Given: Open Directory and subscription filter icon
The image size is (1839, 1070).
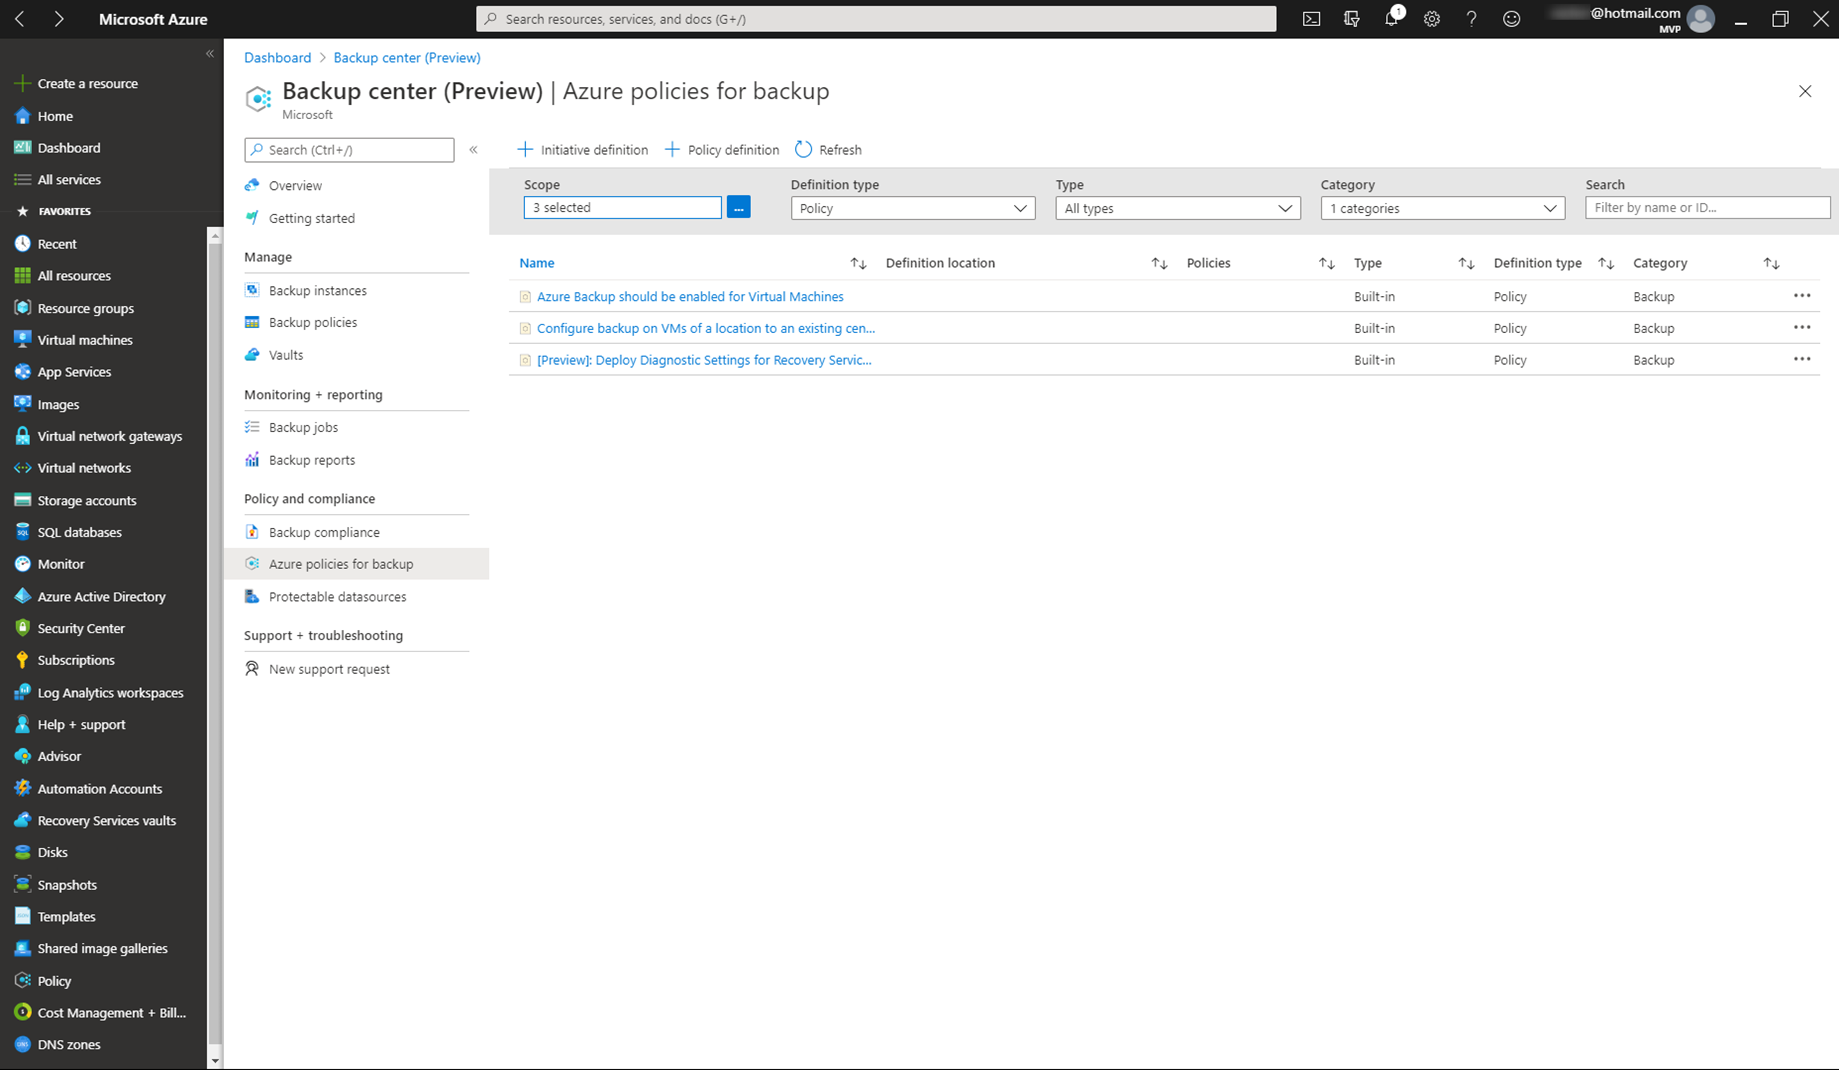Looking at the screenshot, I should click(x=1352, y=19).
